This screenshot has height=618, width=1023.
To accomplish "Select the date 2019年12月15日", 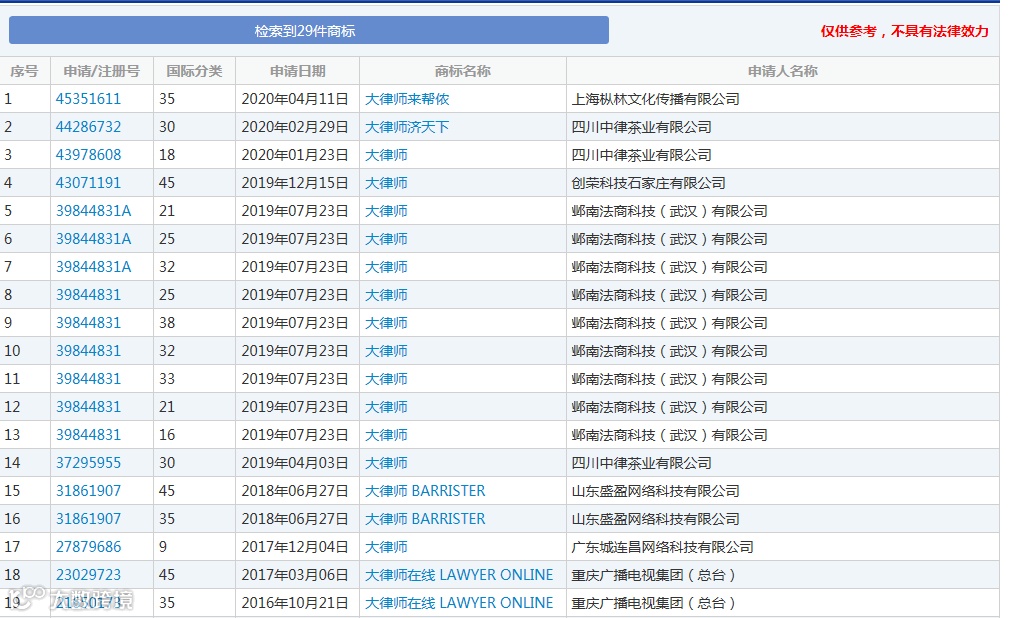I will (x=295, y=183).
